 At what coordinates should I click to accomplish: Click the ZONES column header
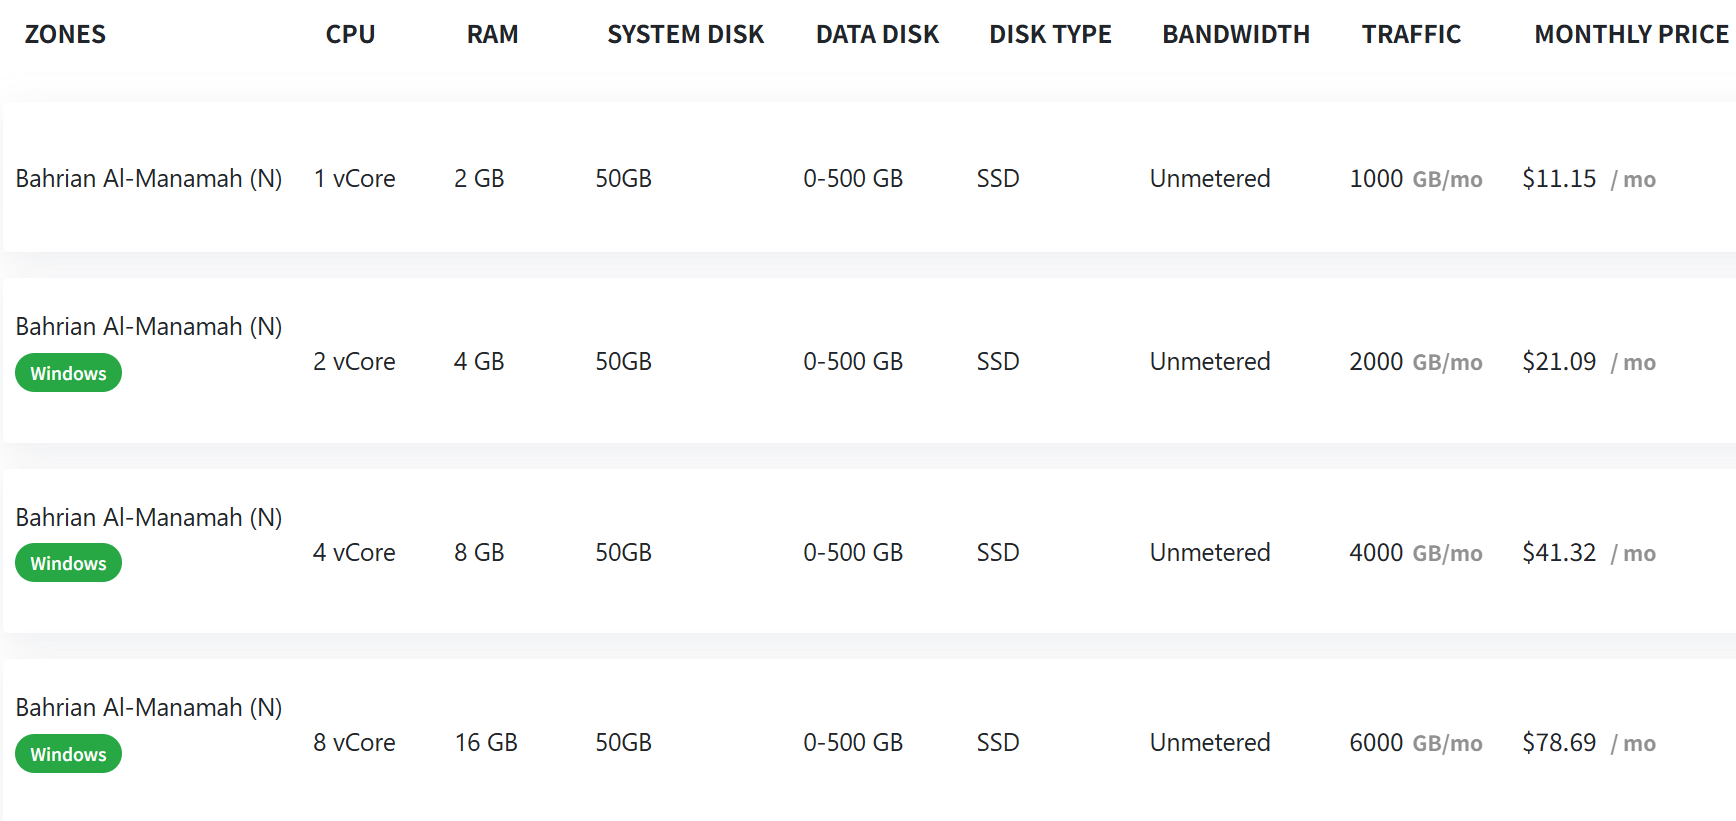tap(65, 35)
